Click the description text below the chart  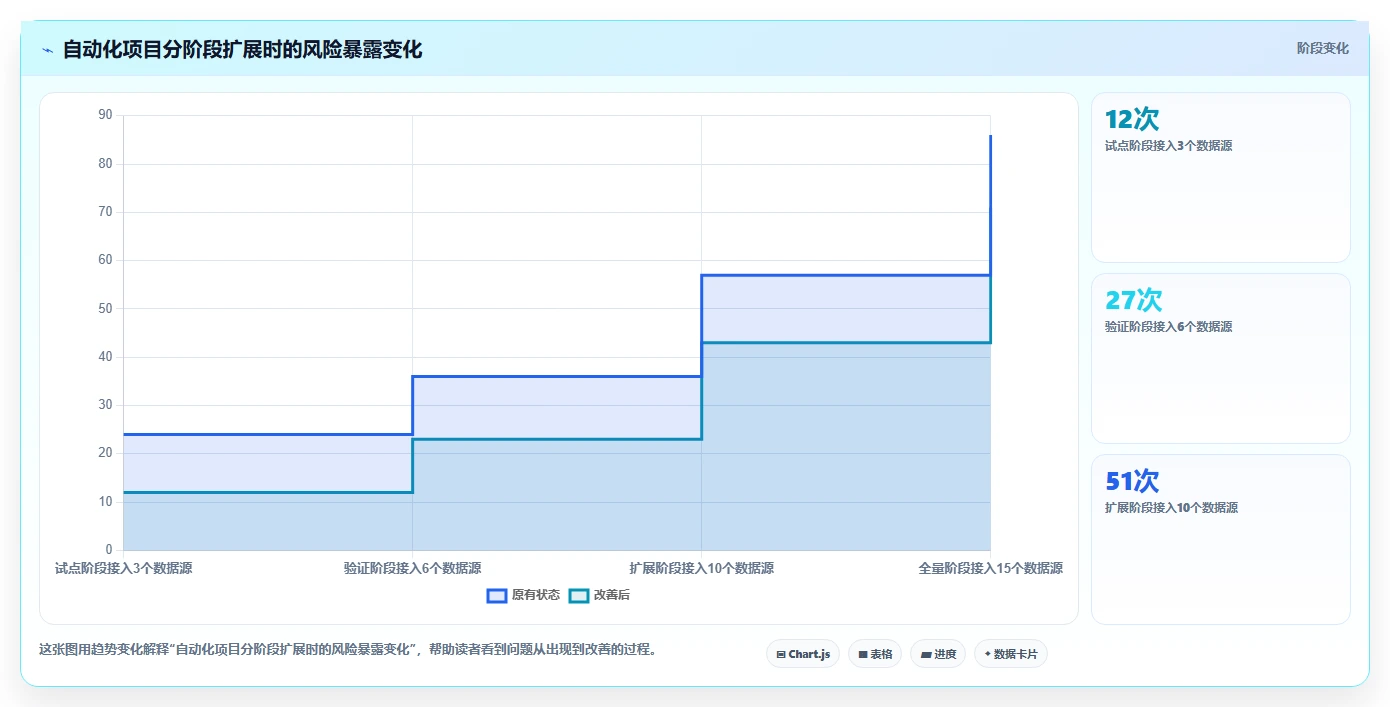tap(349, 649)
